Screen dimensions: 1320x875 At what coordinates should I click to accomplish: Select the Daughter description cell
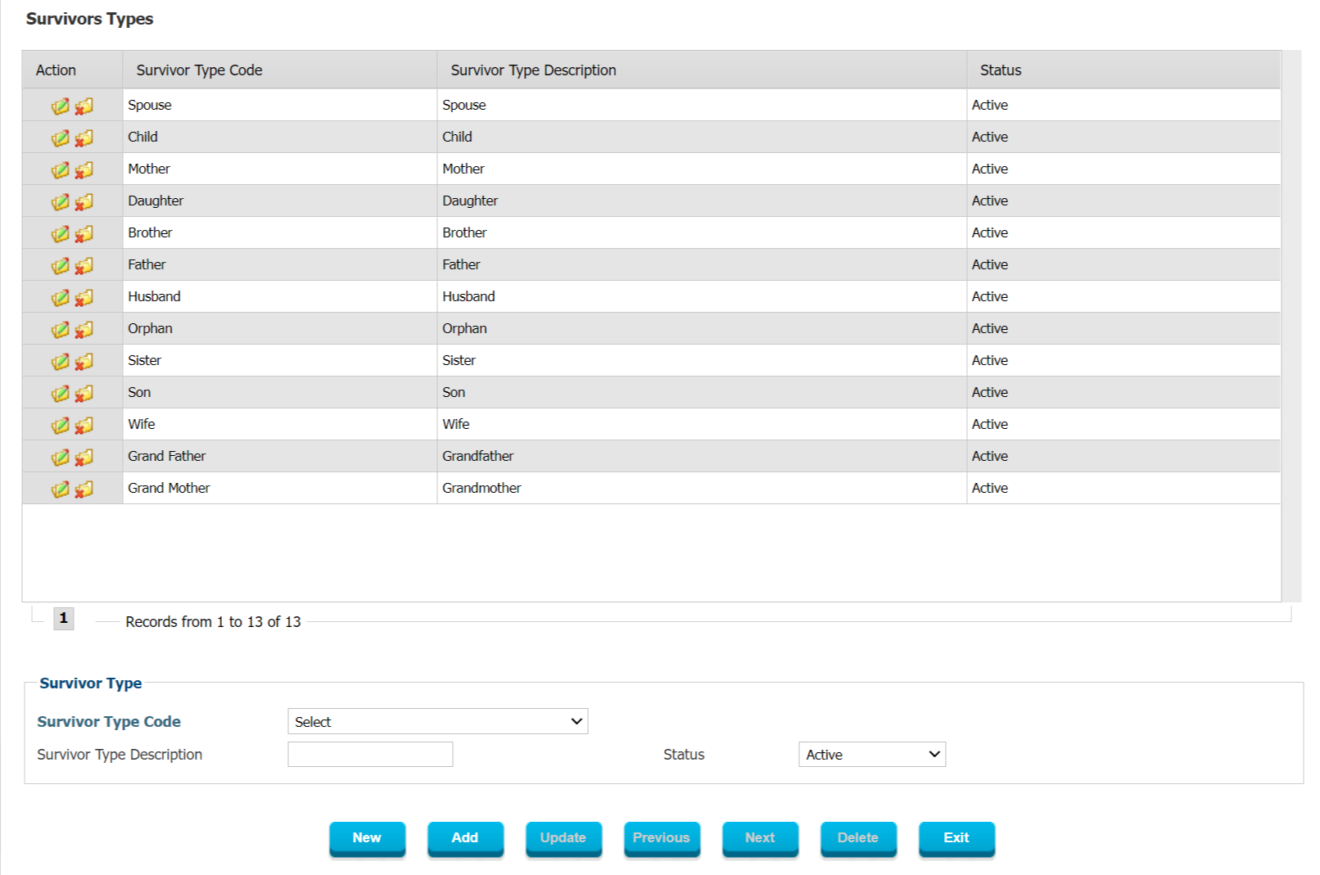click(x=702, y=200)
